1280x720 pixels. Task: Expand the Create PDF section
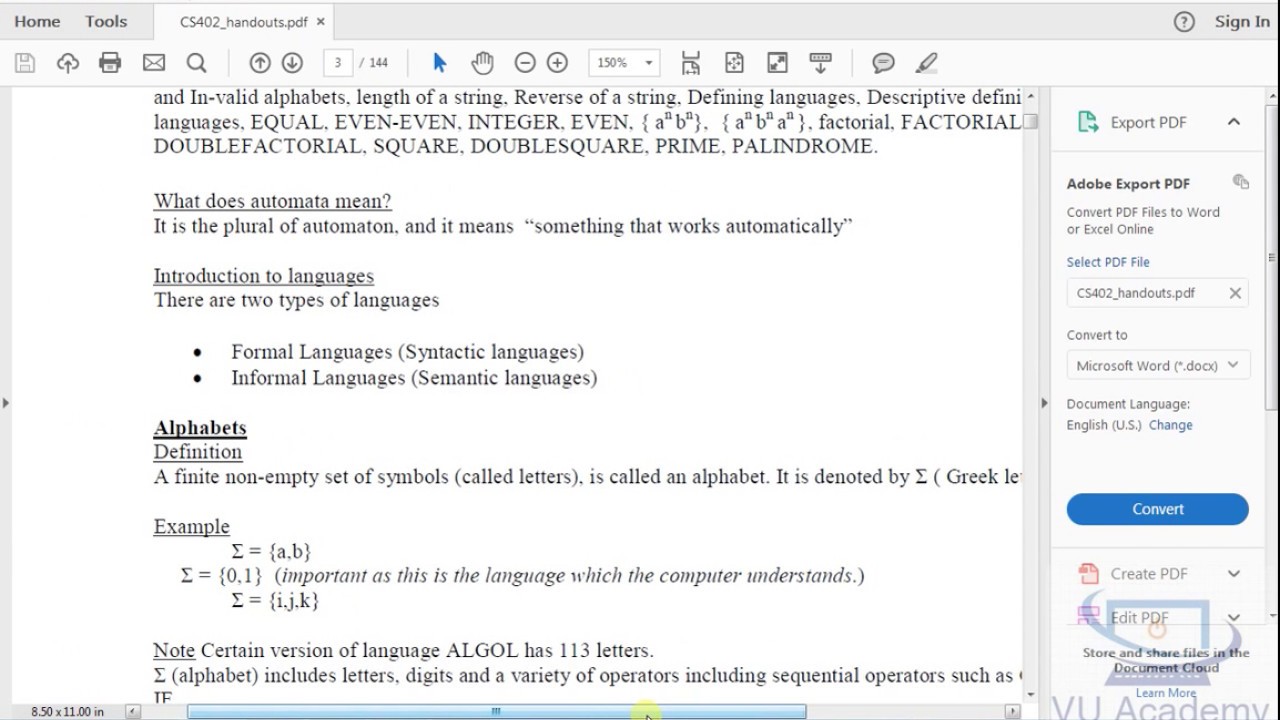point(1234,574)
